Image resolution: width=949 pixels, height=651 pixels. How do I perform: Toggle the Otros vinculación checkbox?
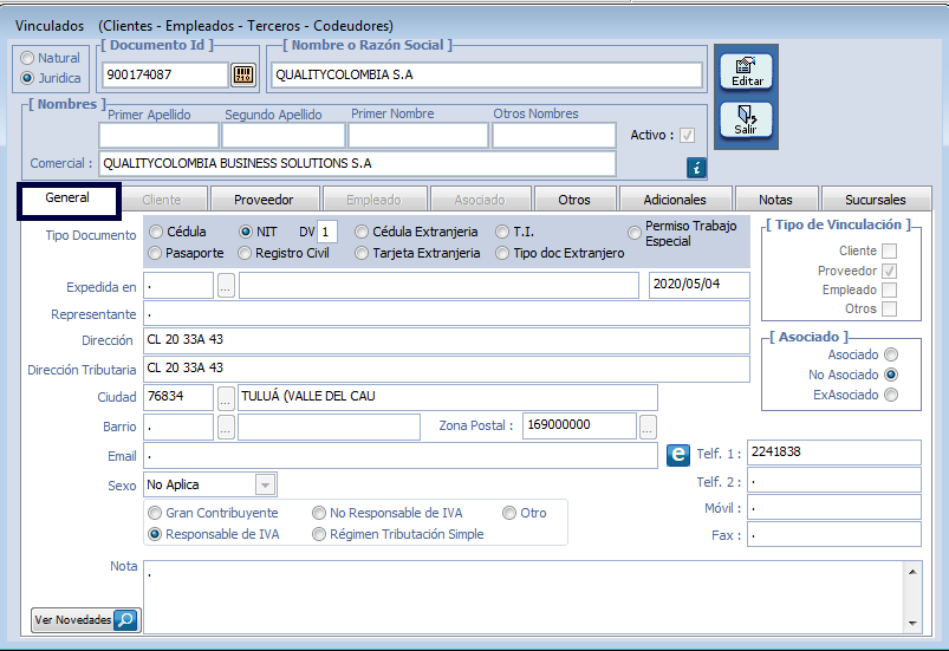click(889, 309)
